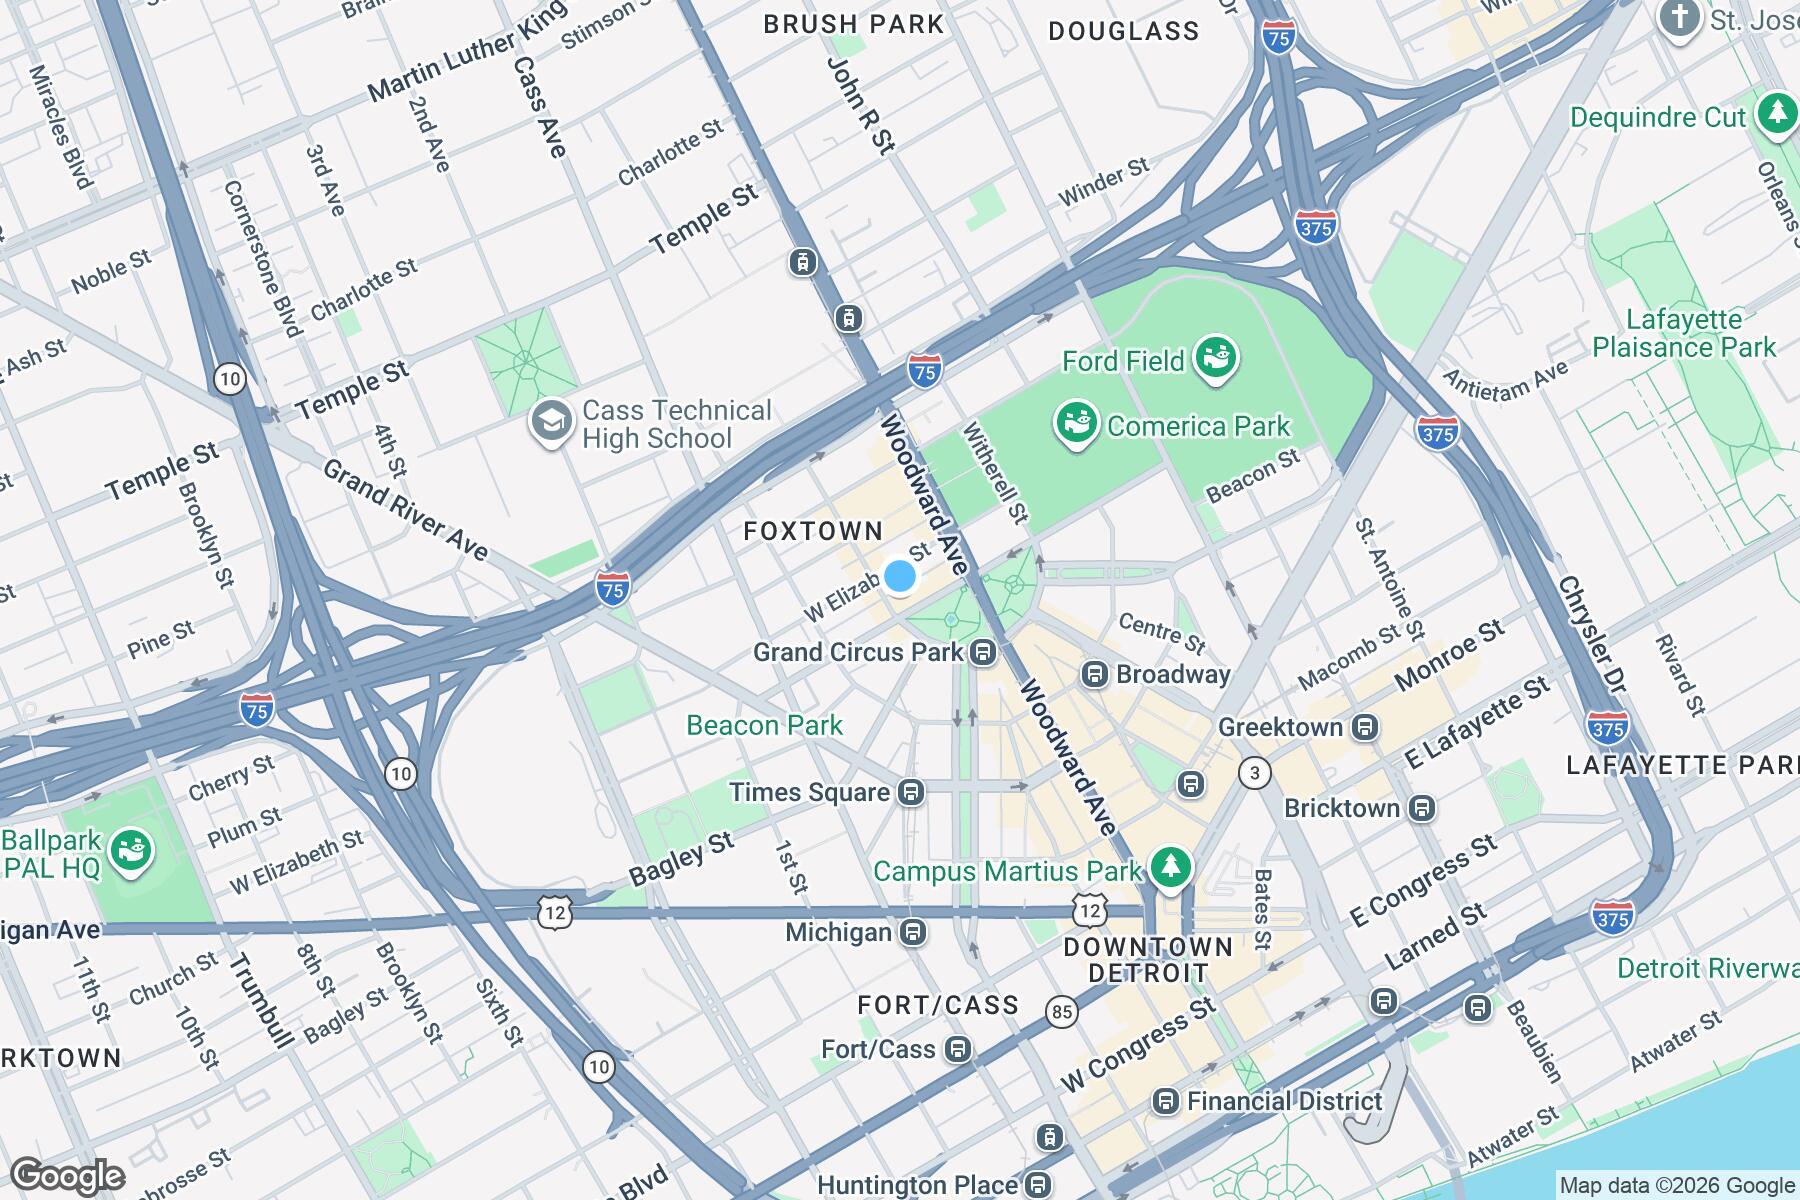Select the Ballpark PAL HQ marker
Screen dimensions: 1800x1200
[x=132, y=850]
